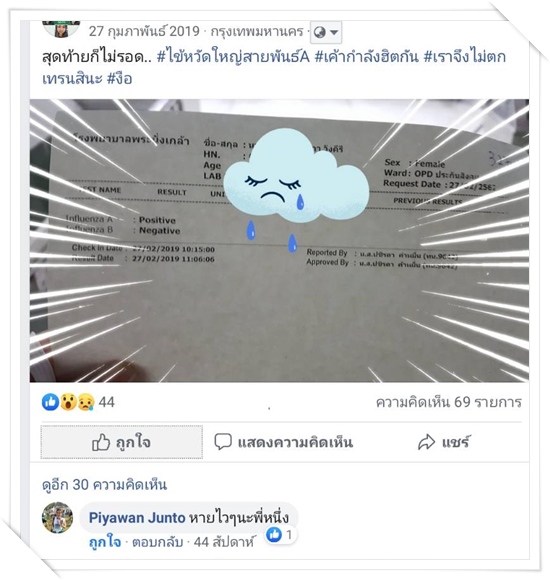
Task: Click the แชร์ share arrow button
Action: 443,442
